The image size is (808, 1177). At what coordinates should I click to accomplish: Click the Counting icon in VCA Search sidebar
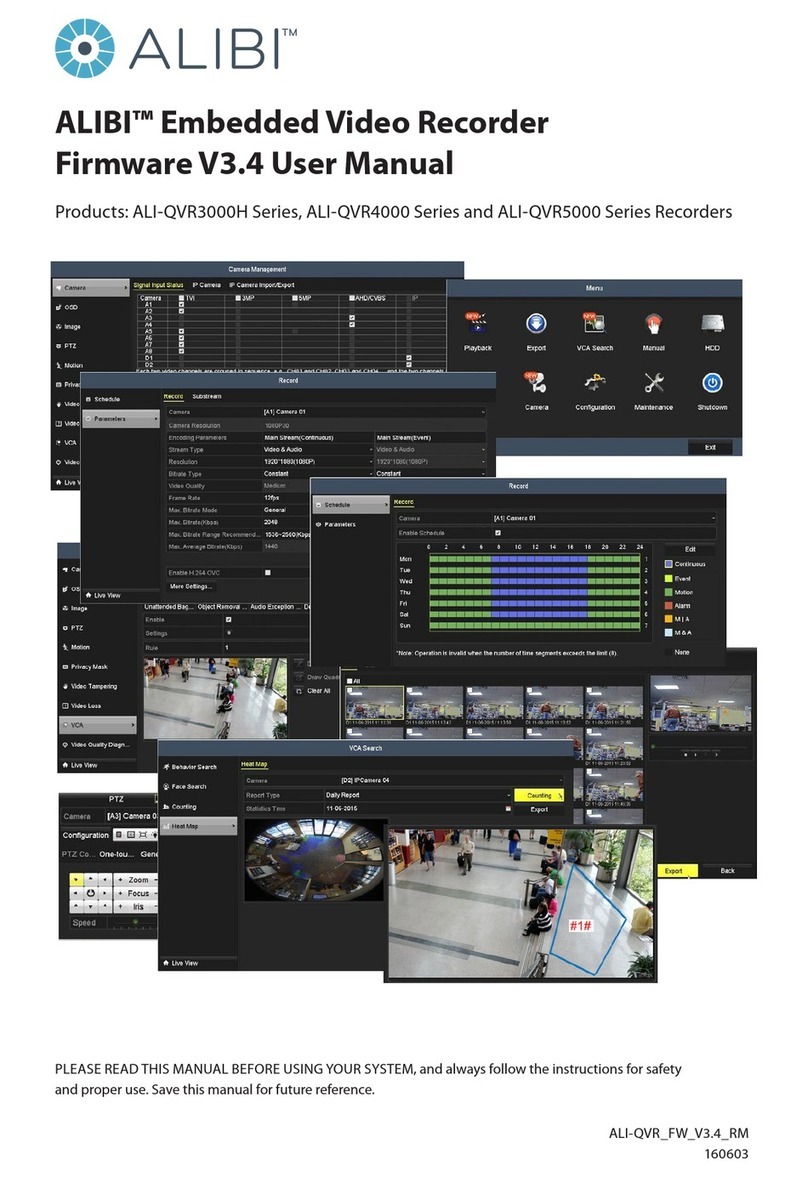(166, 807)
